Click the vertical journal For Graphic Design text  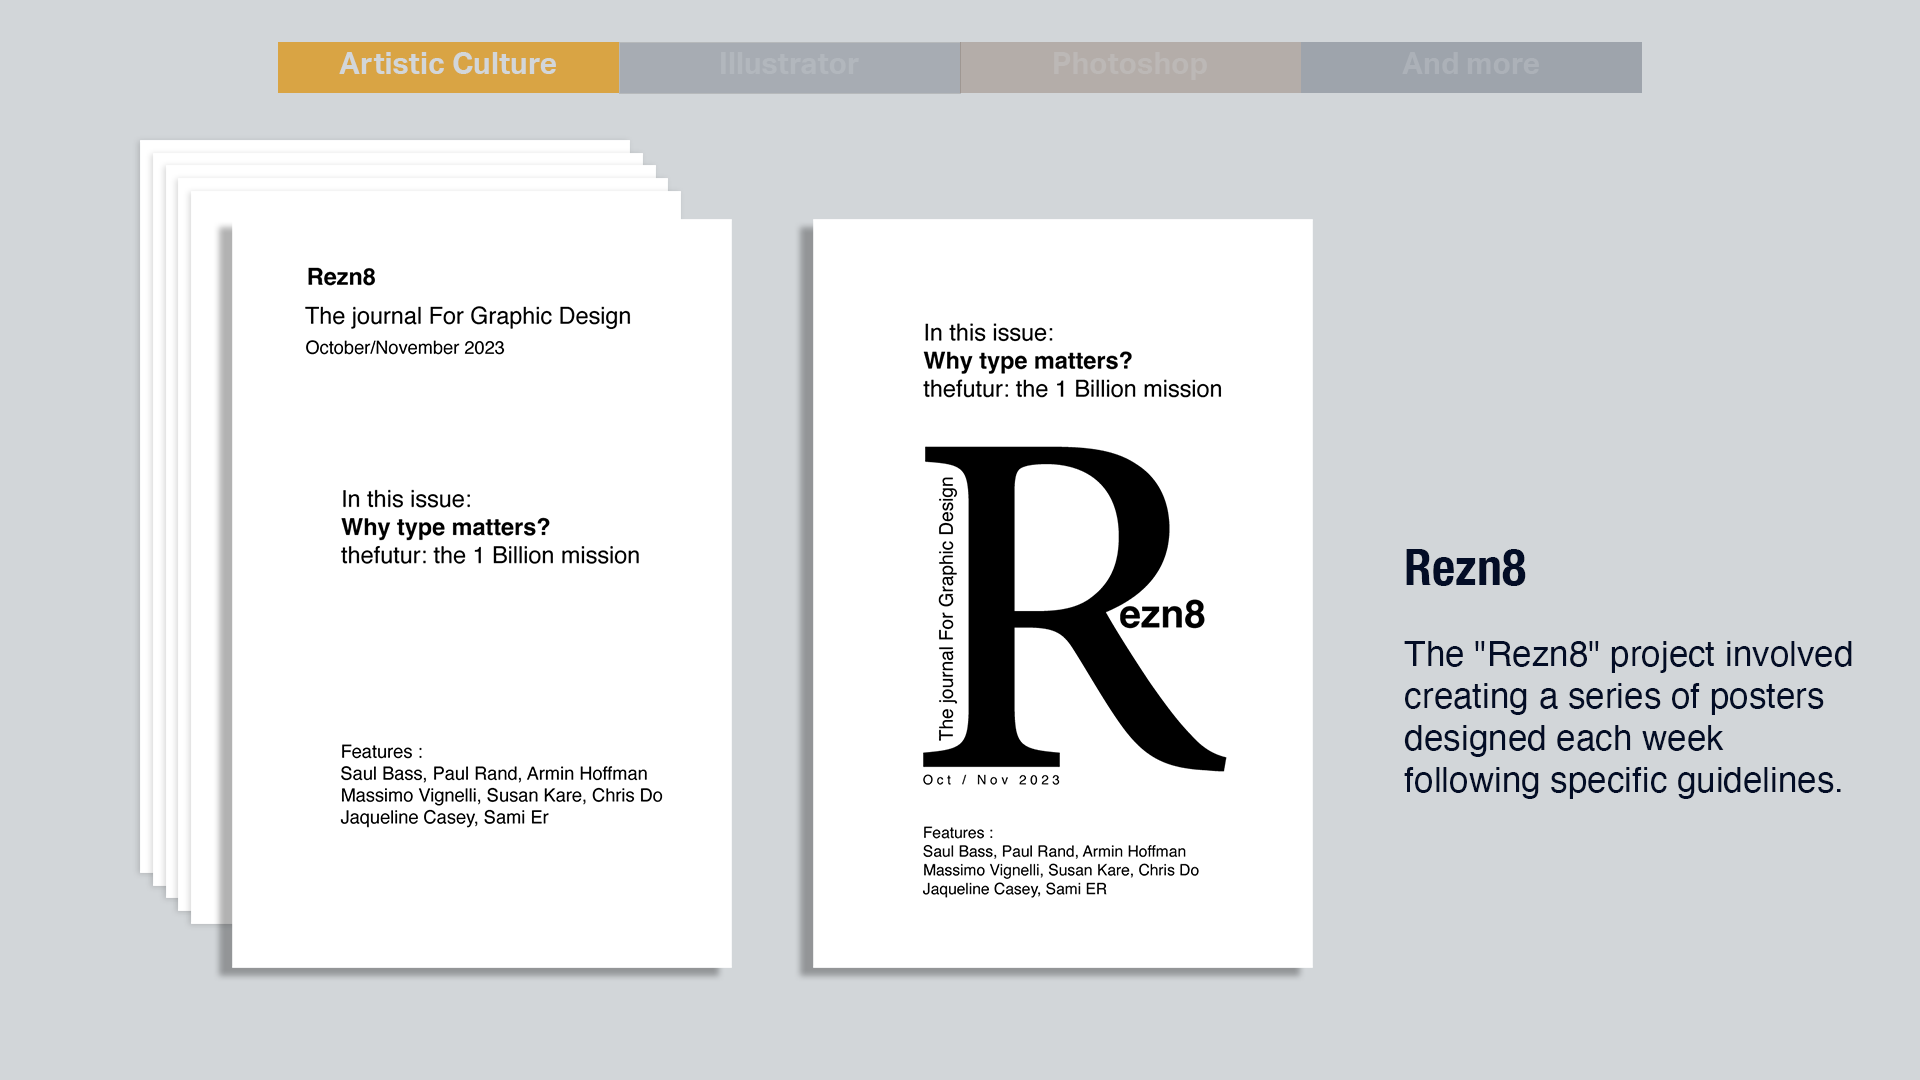946,609
